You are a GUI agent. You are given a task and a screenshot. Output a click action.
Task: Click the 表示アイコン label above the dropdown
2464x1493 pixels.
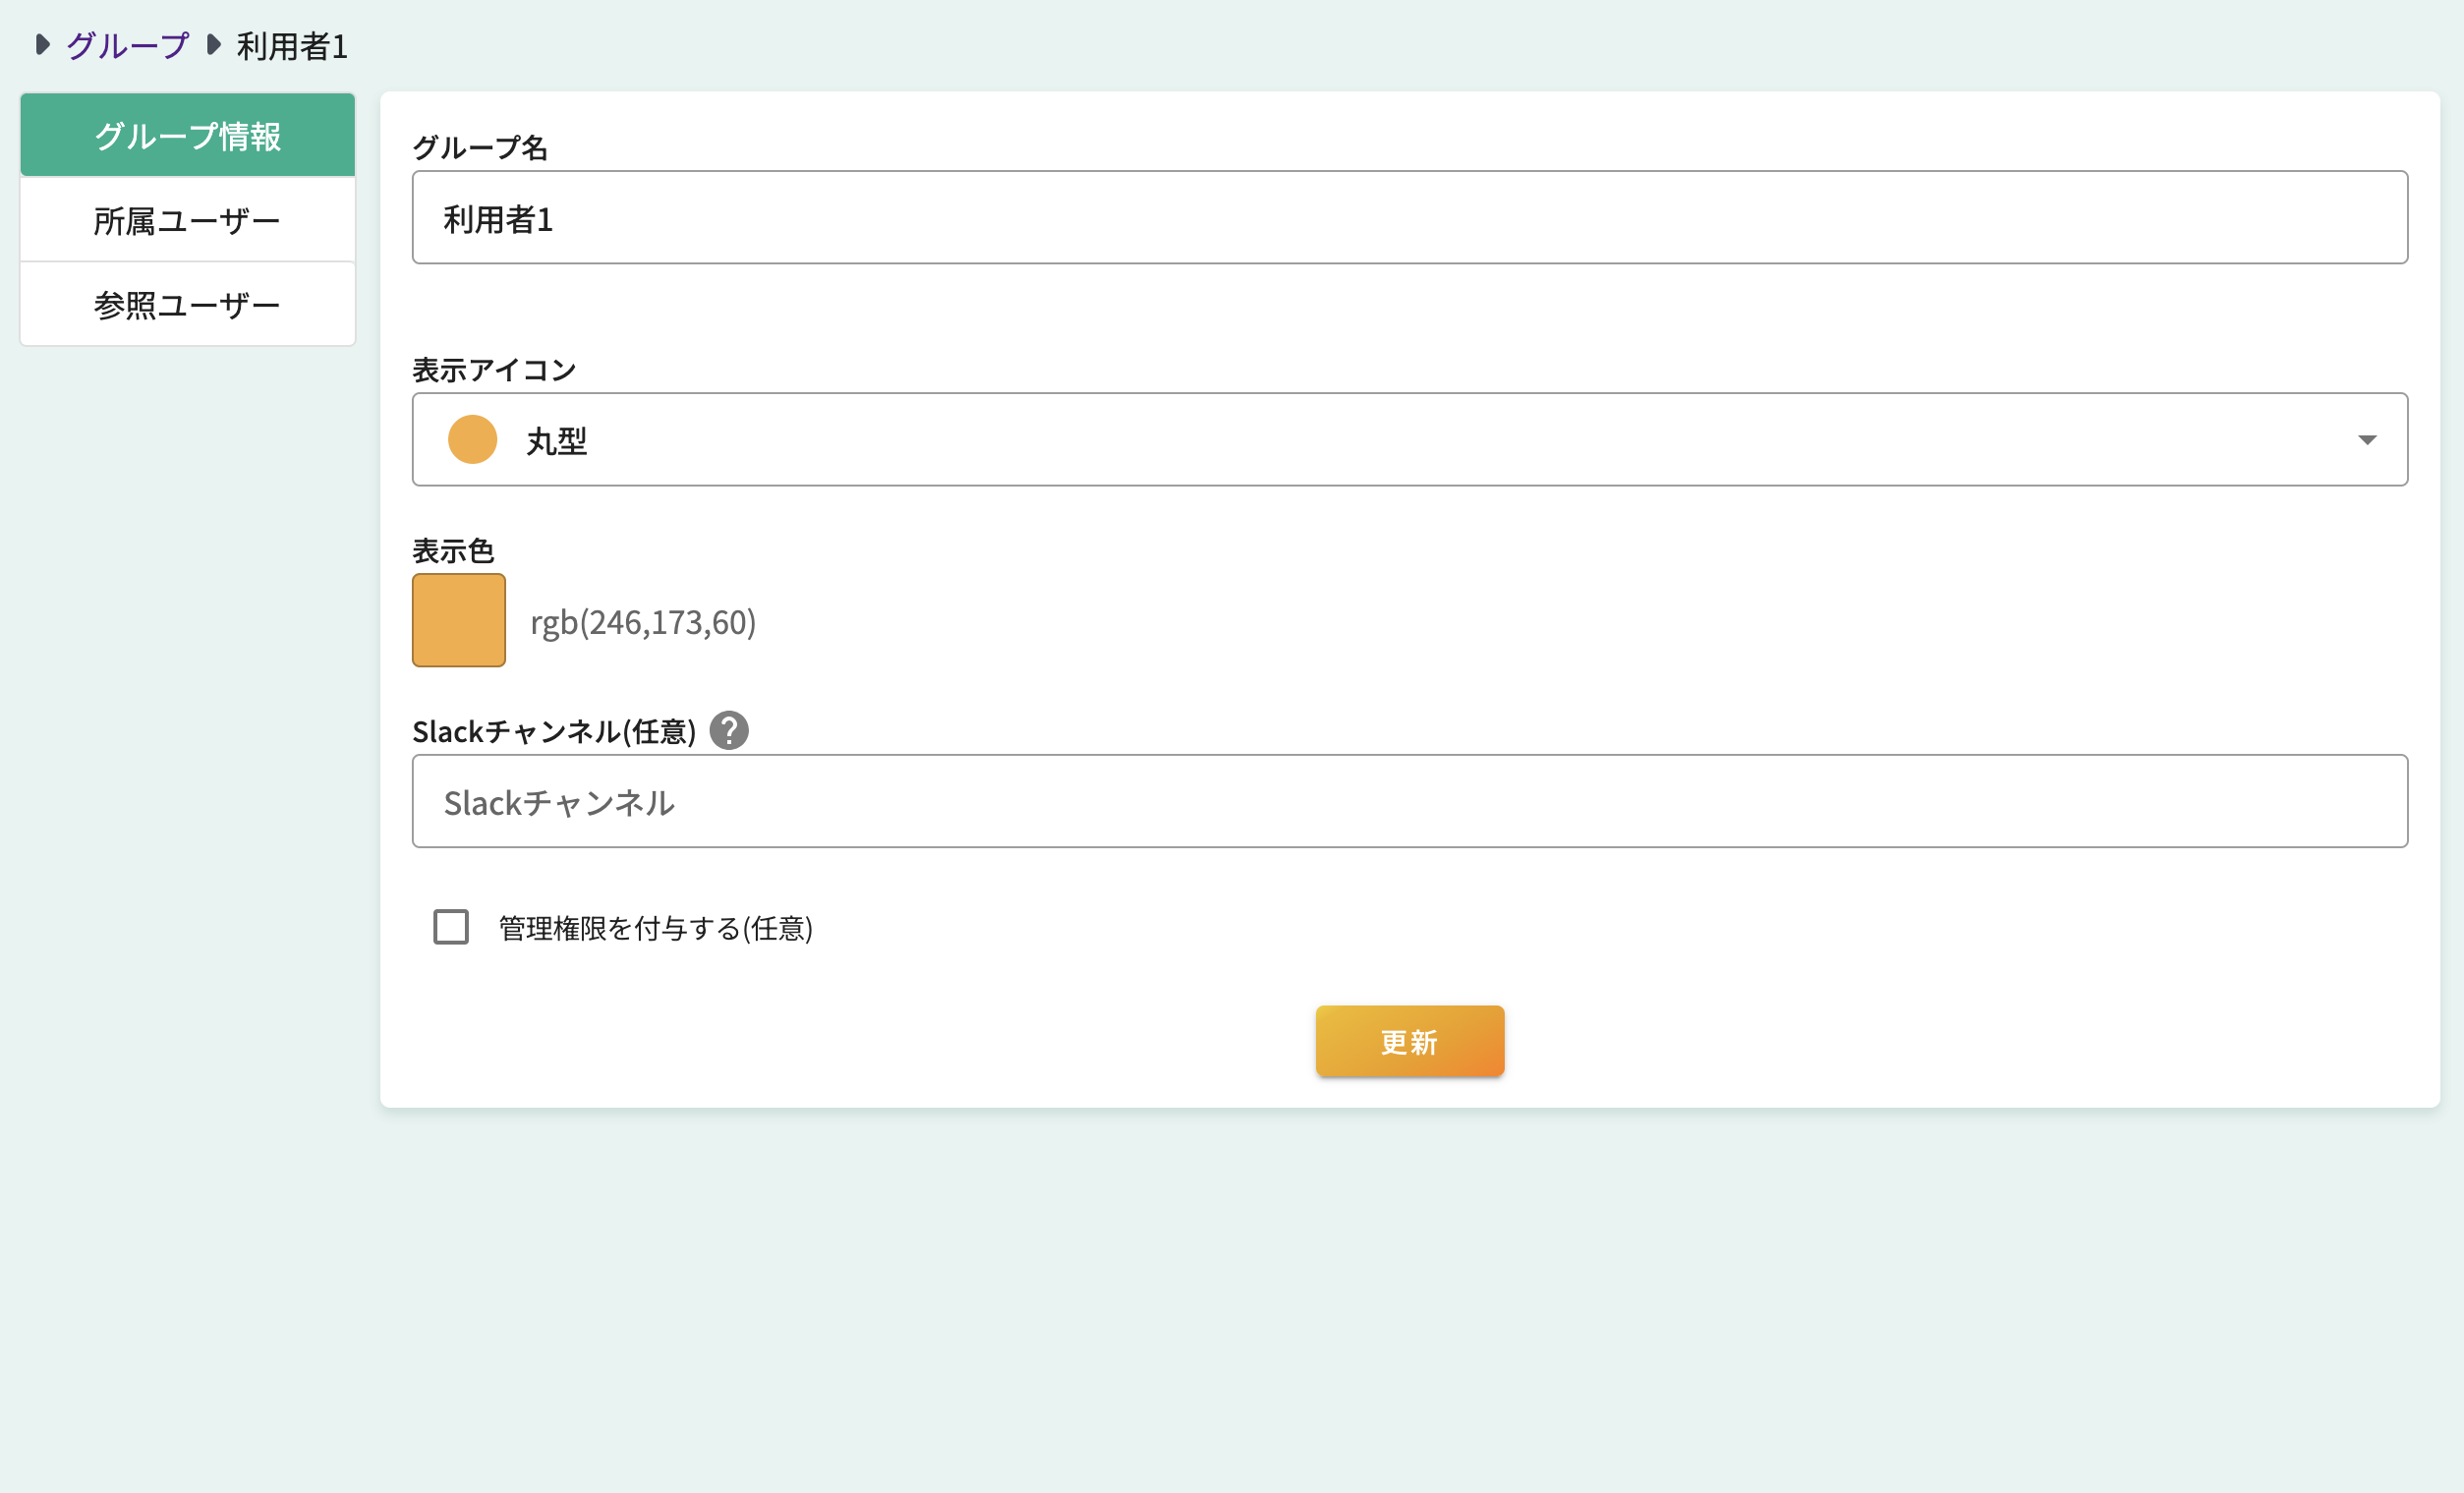pyautogui.click(x=494, y=368)
